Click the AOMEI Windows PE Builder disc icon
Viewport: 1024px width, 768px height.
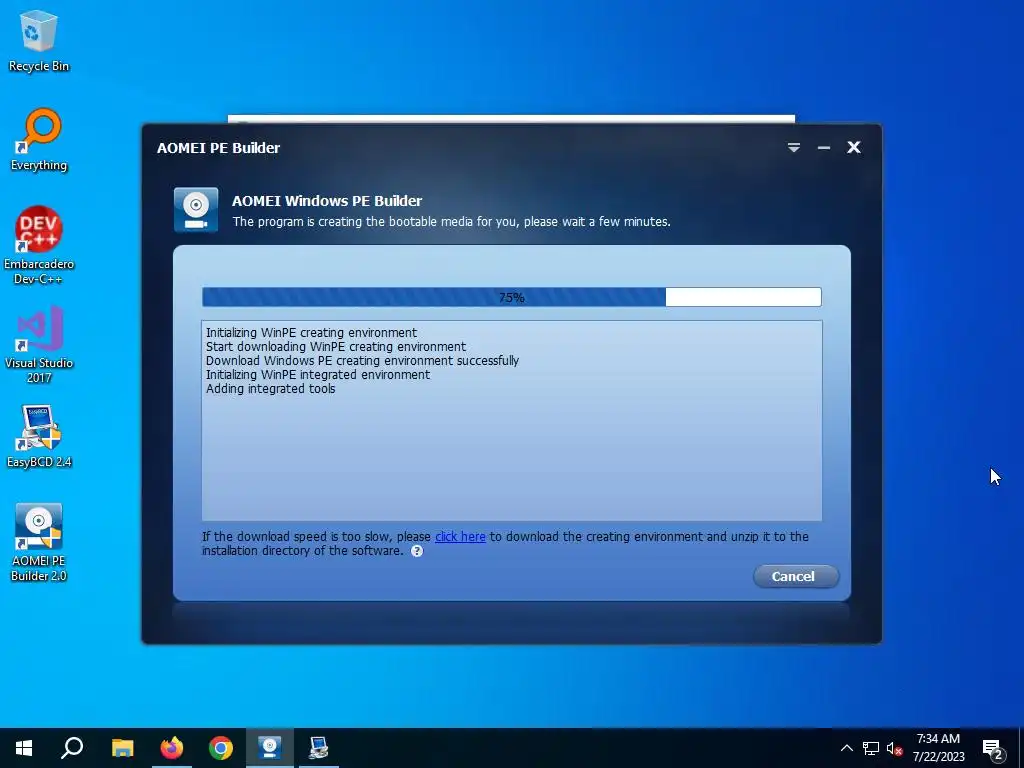(196, 210)
